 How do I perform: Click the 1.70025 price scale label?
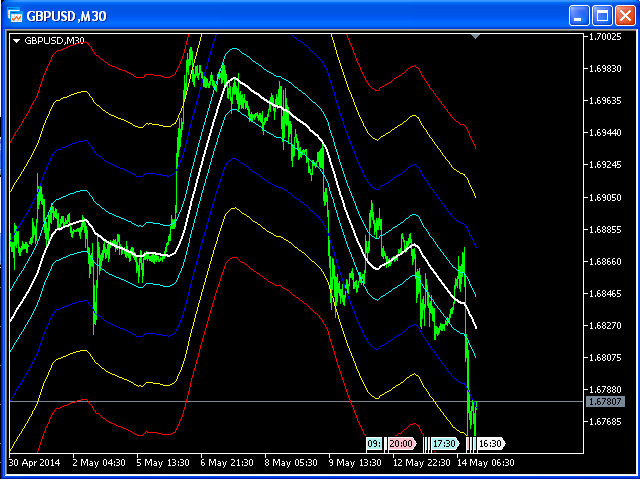pyautogui.click(x=604, y=37)
